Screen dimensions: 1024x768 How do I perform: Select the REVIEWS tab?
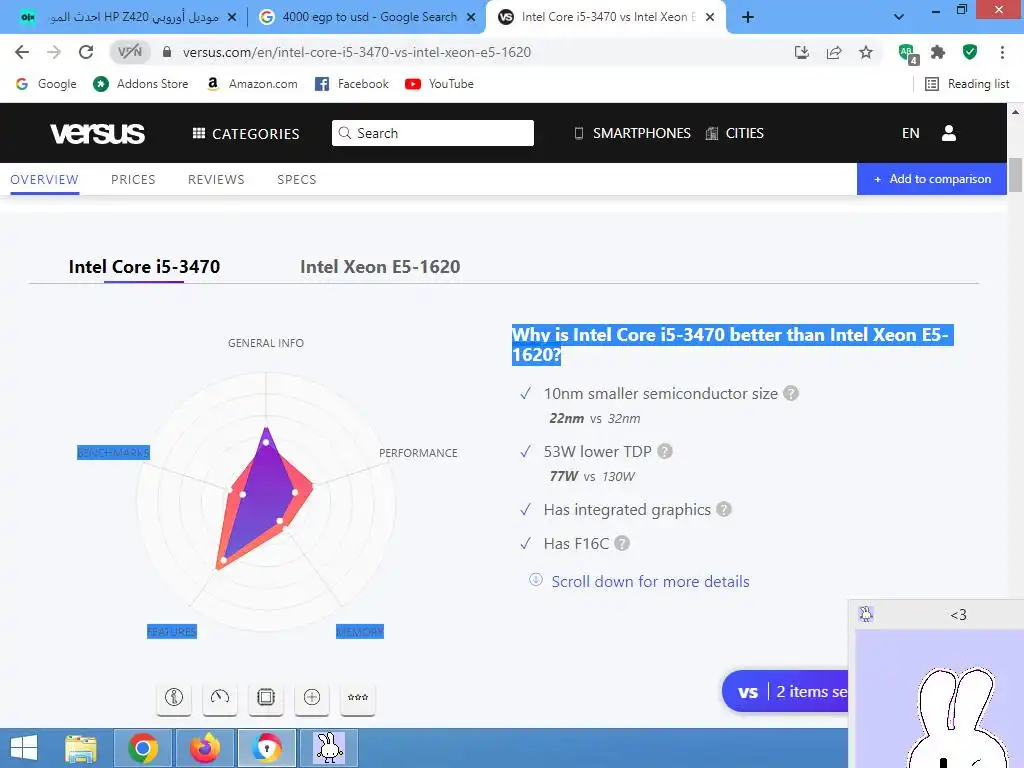point(216,180)
